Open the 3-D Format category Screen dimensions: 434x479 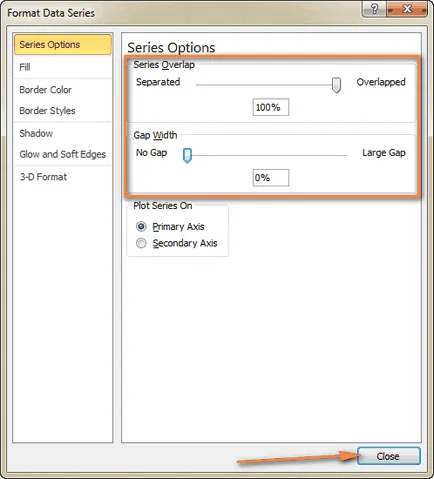click(63, 177)
